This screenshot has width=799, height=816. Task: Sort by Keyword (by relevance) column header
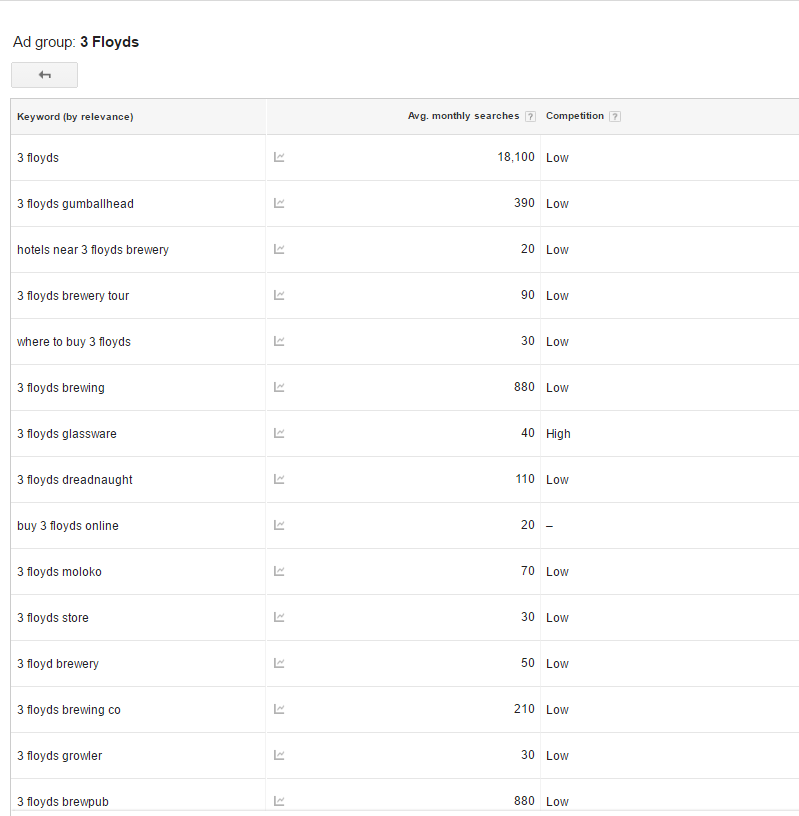click(x=75, y=117)
